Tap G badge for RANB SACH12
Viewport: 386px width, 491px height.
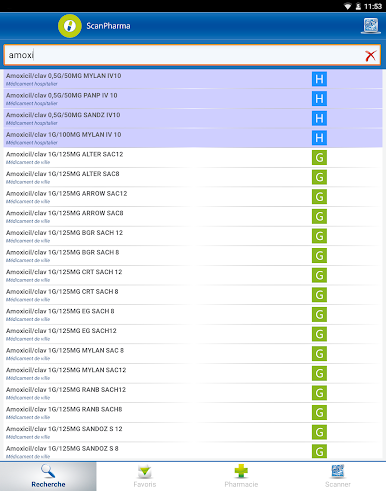(319, 393)
